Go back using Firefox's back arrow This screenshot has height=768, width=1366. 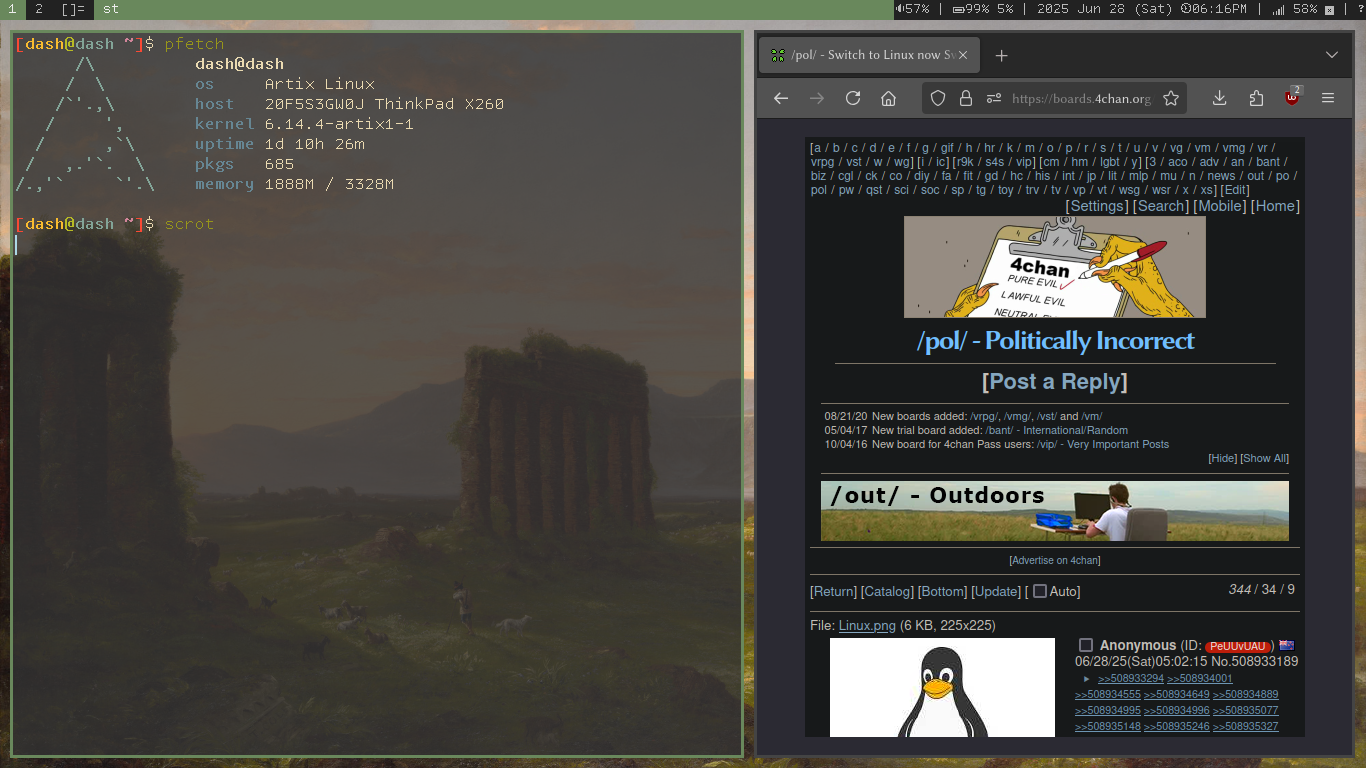click(x=781, y=98)
